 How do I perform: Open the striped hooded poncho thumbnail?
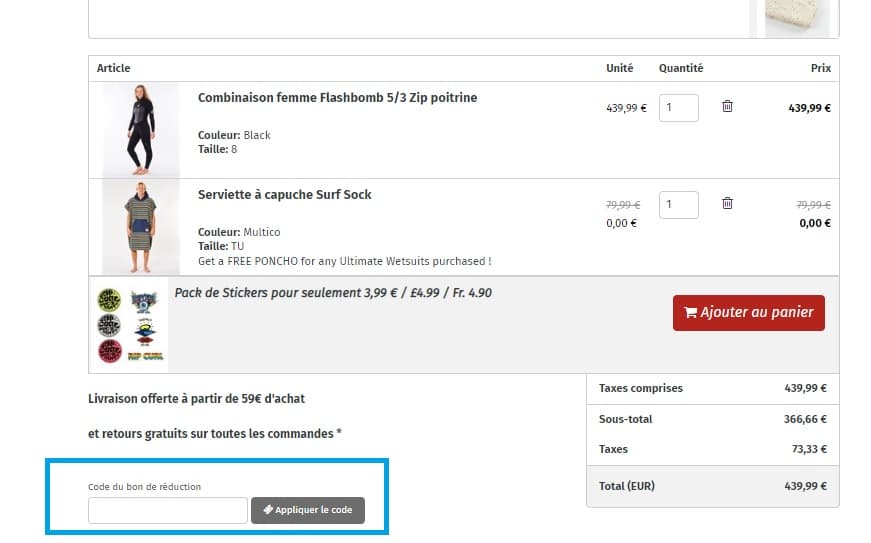(140, 227)
